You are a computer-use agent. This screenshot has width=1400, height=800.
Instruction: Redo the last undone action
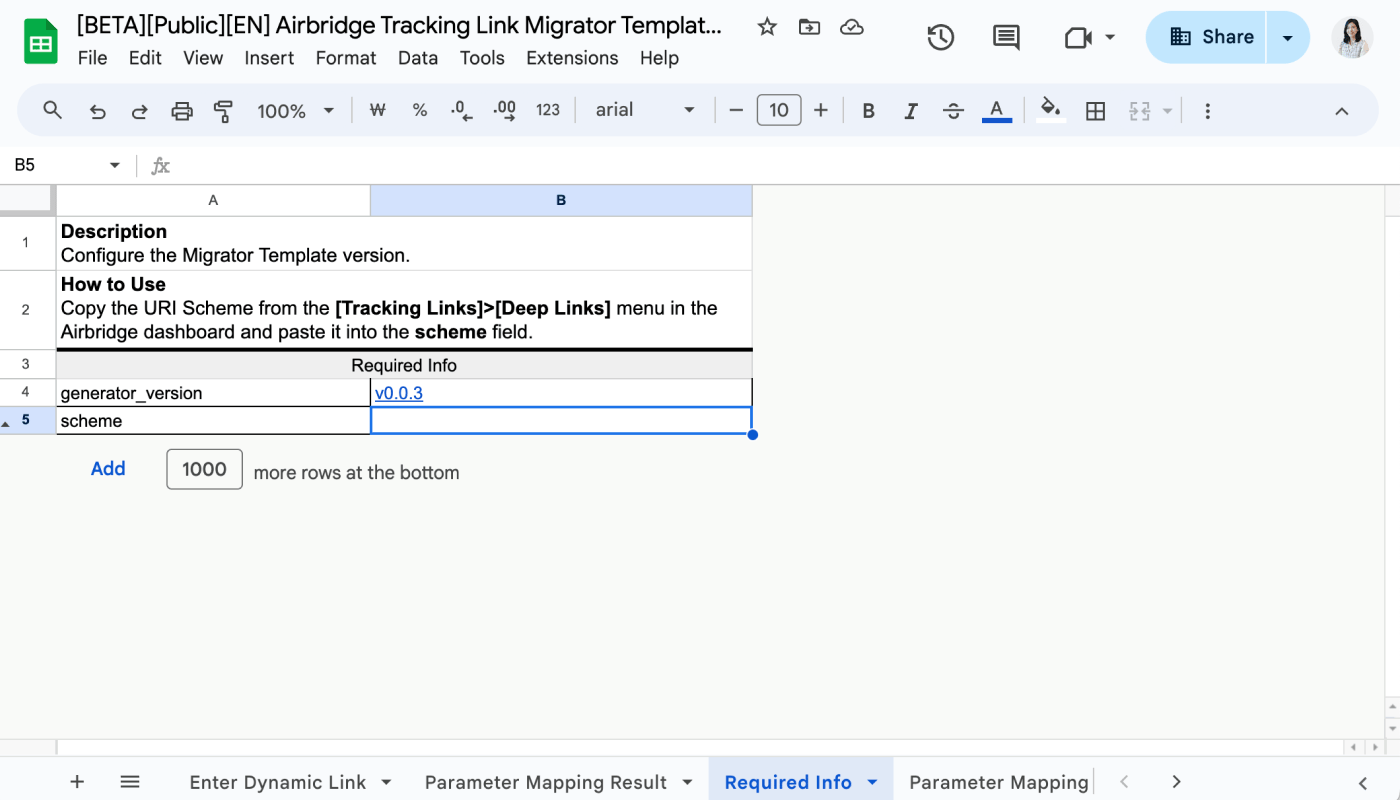[140, 111]
